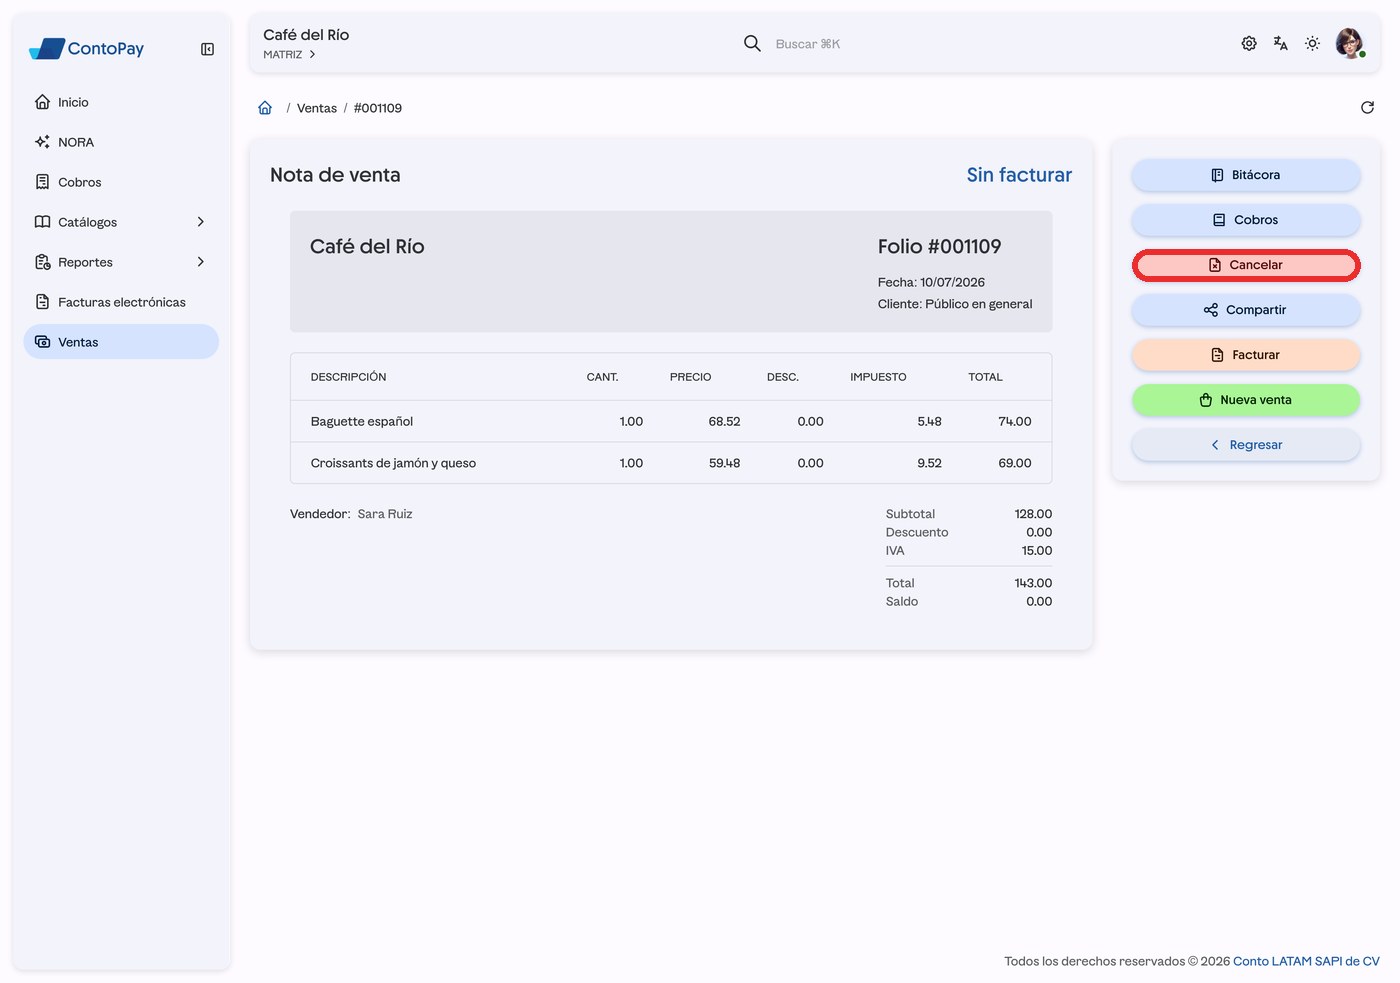
Task: Click the IVA amount 15.00
Action: tap(1037, 551)
